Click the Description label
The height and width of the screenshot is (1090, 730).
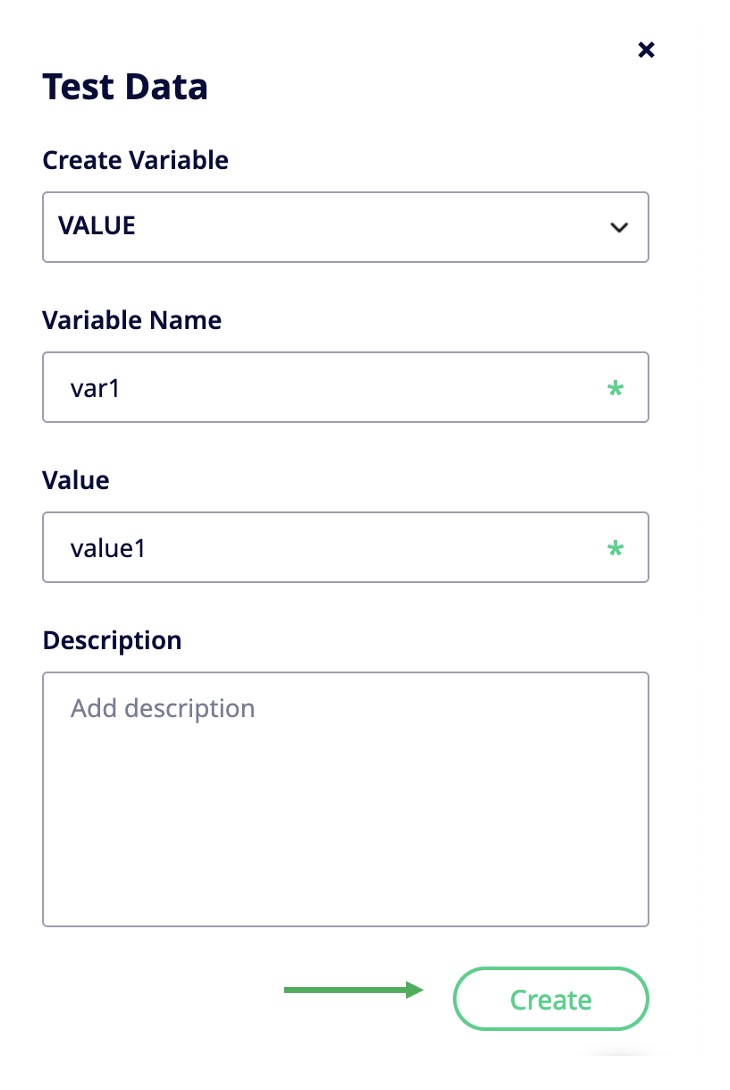point(112,641)
